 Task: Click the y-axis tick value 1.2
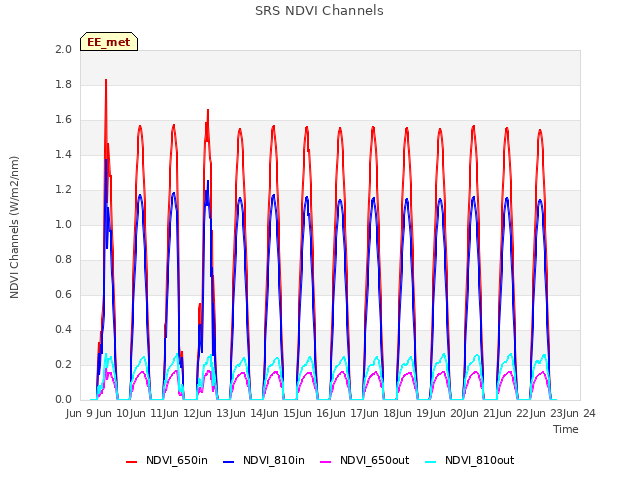[63, 189]
